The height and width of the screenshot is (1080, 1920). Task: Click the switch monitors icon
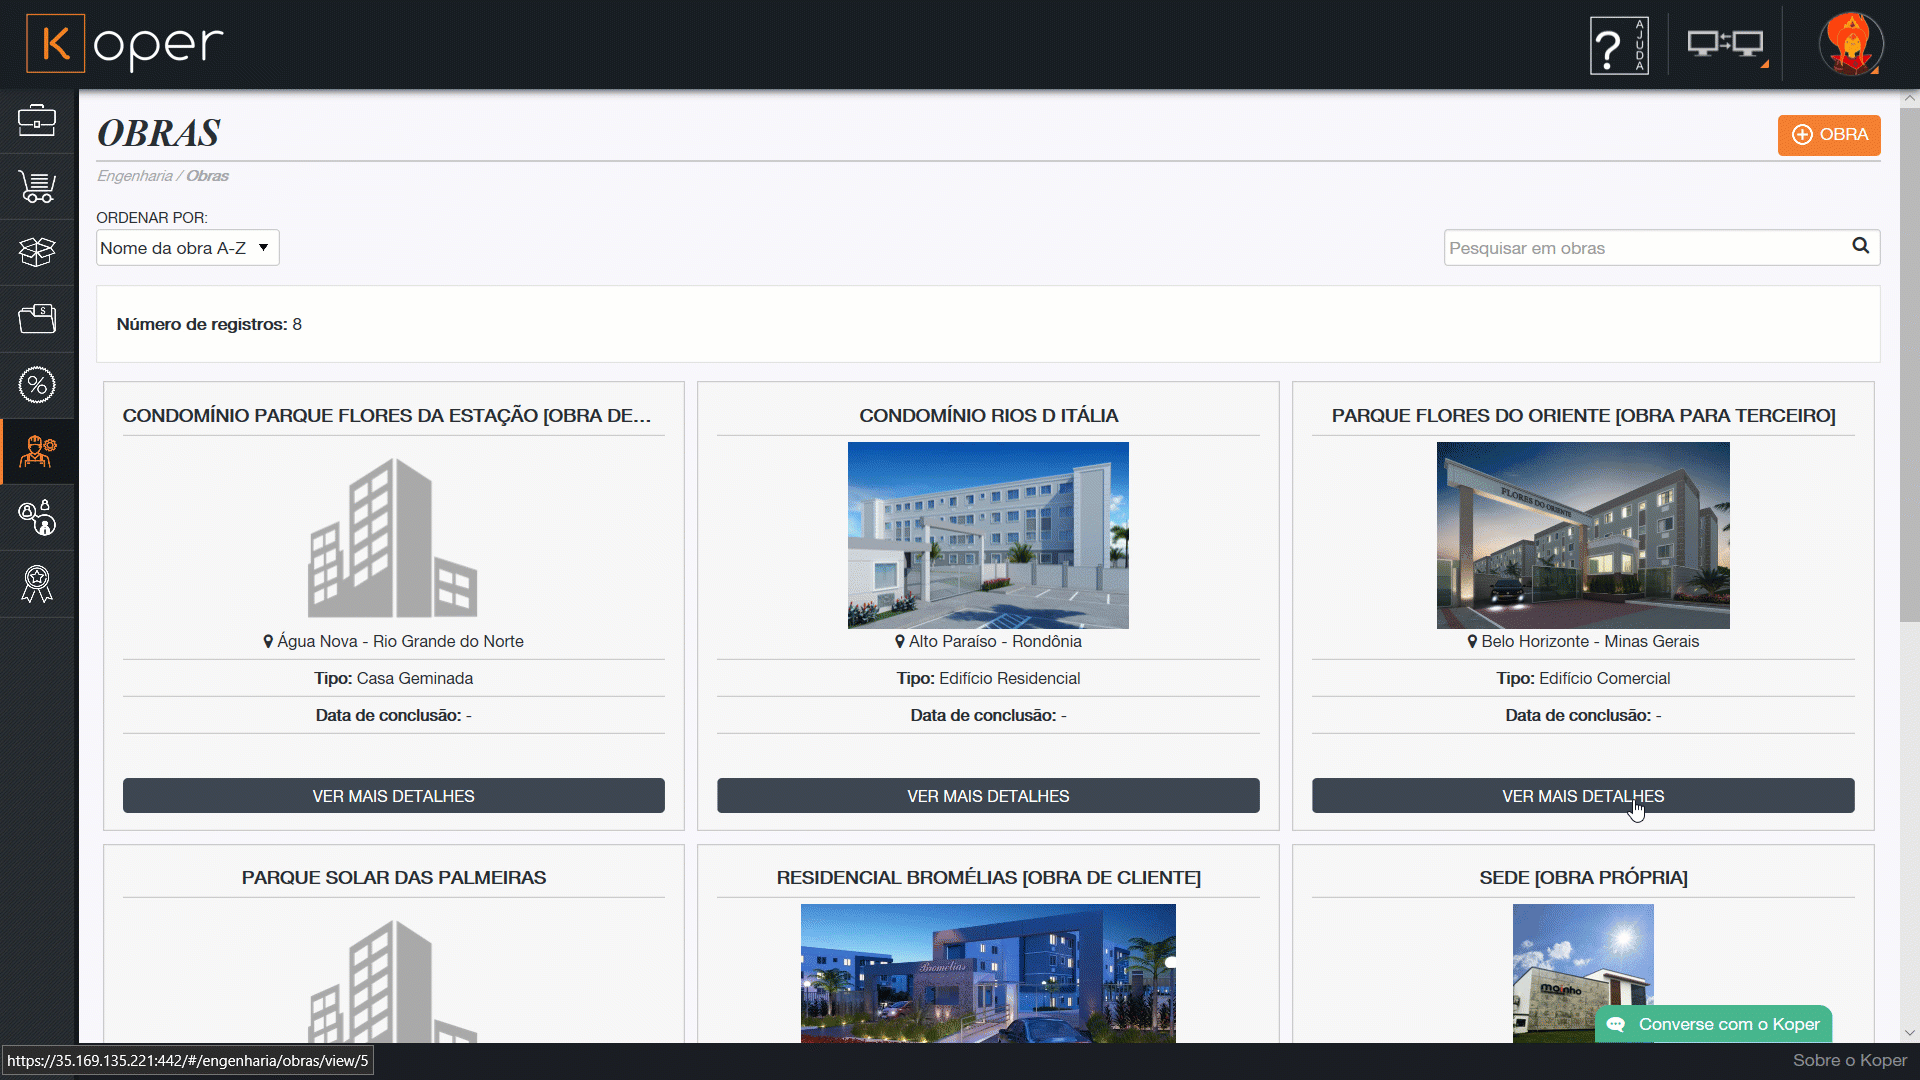1726,46
